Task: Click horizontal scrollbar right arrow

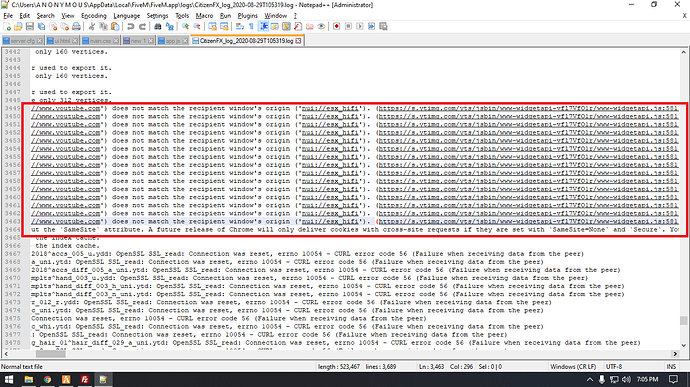Action: (x=675, y=354)
